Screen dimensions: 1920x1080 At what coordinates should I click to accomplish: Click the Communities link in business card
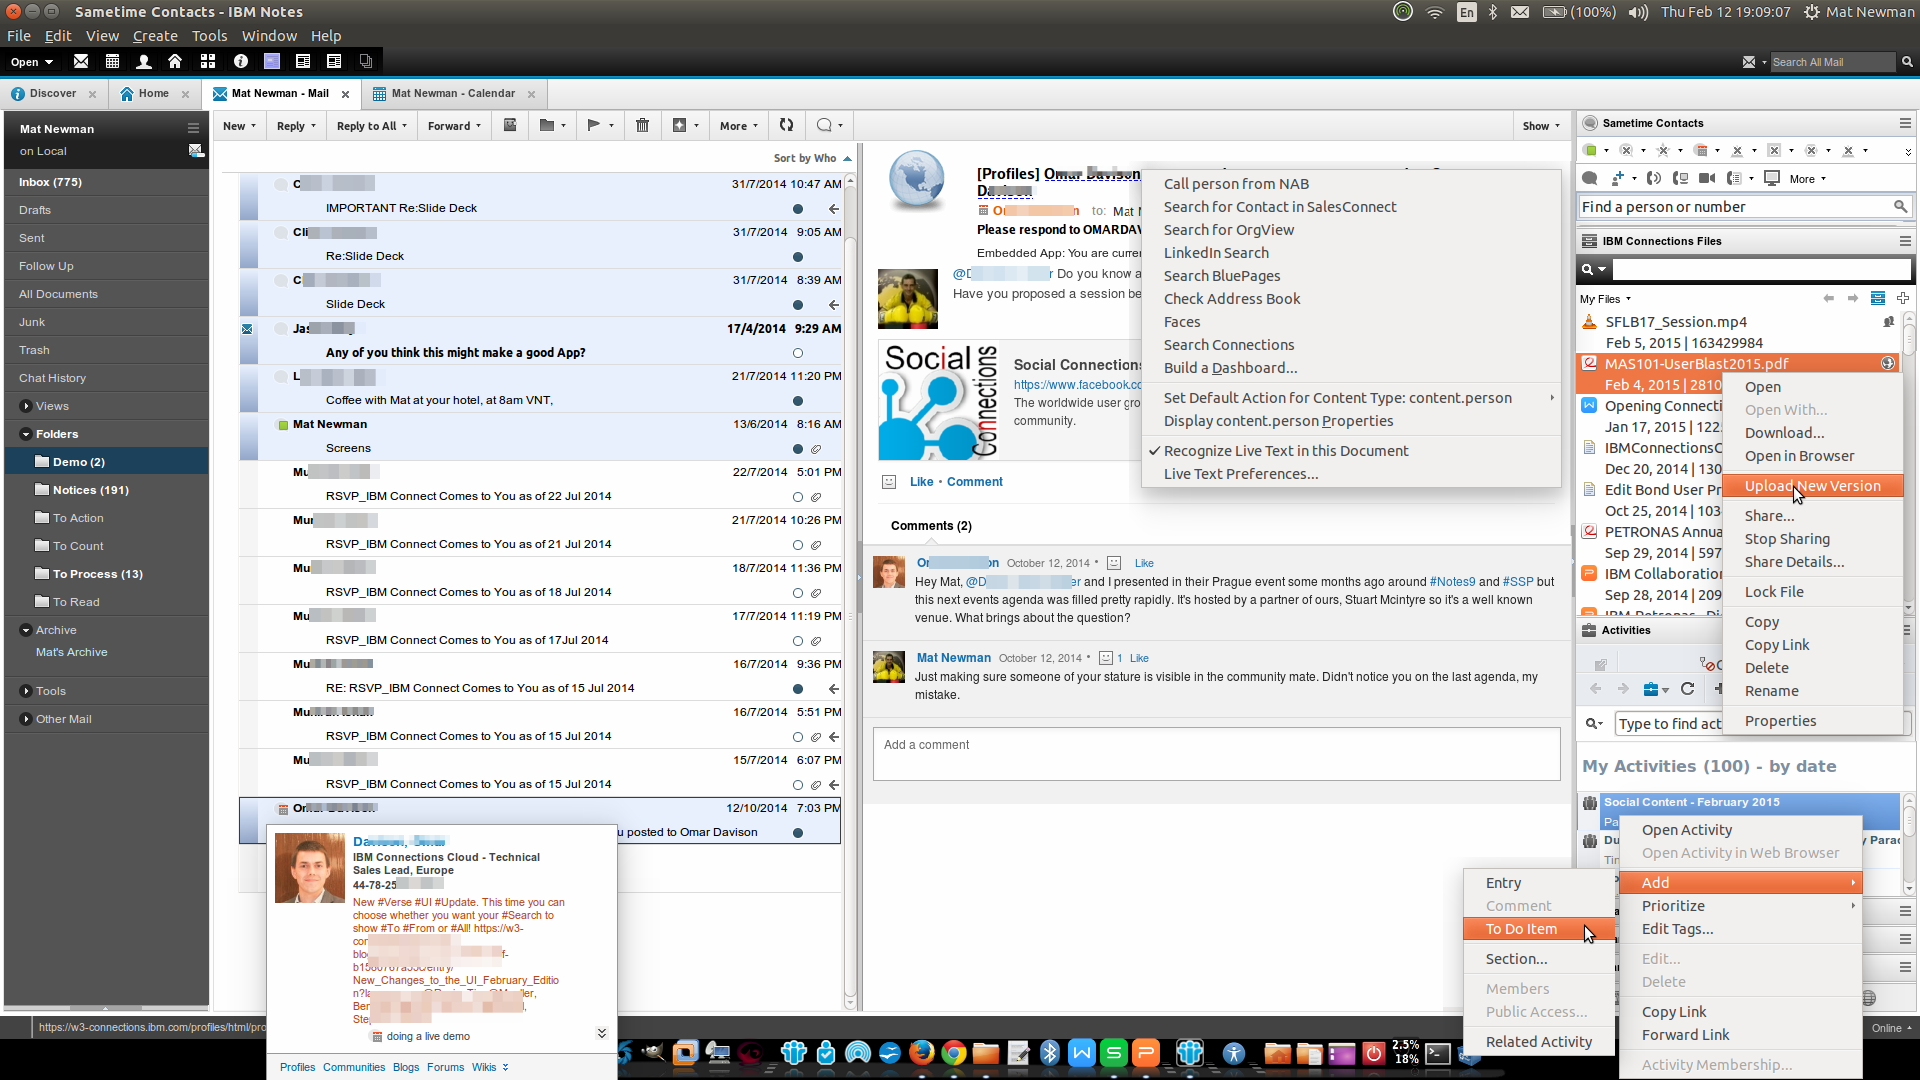pos(354,1067)
